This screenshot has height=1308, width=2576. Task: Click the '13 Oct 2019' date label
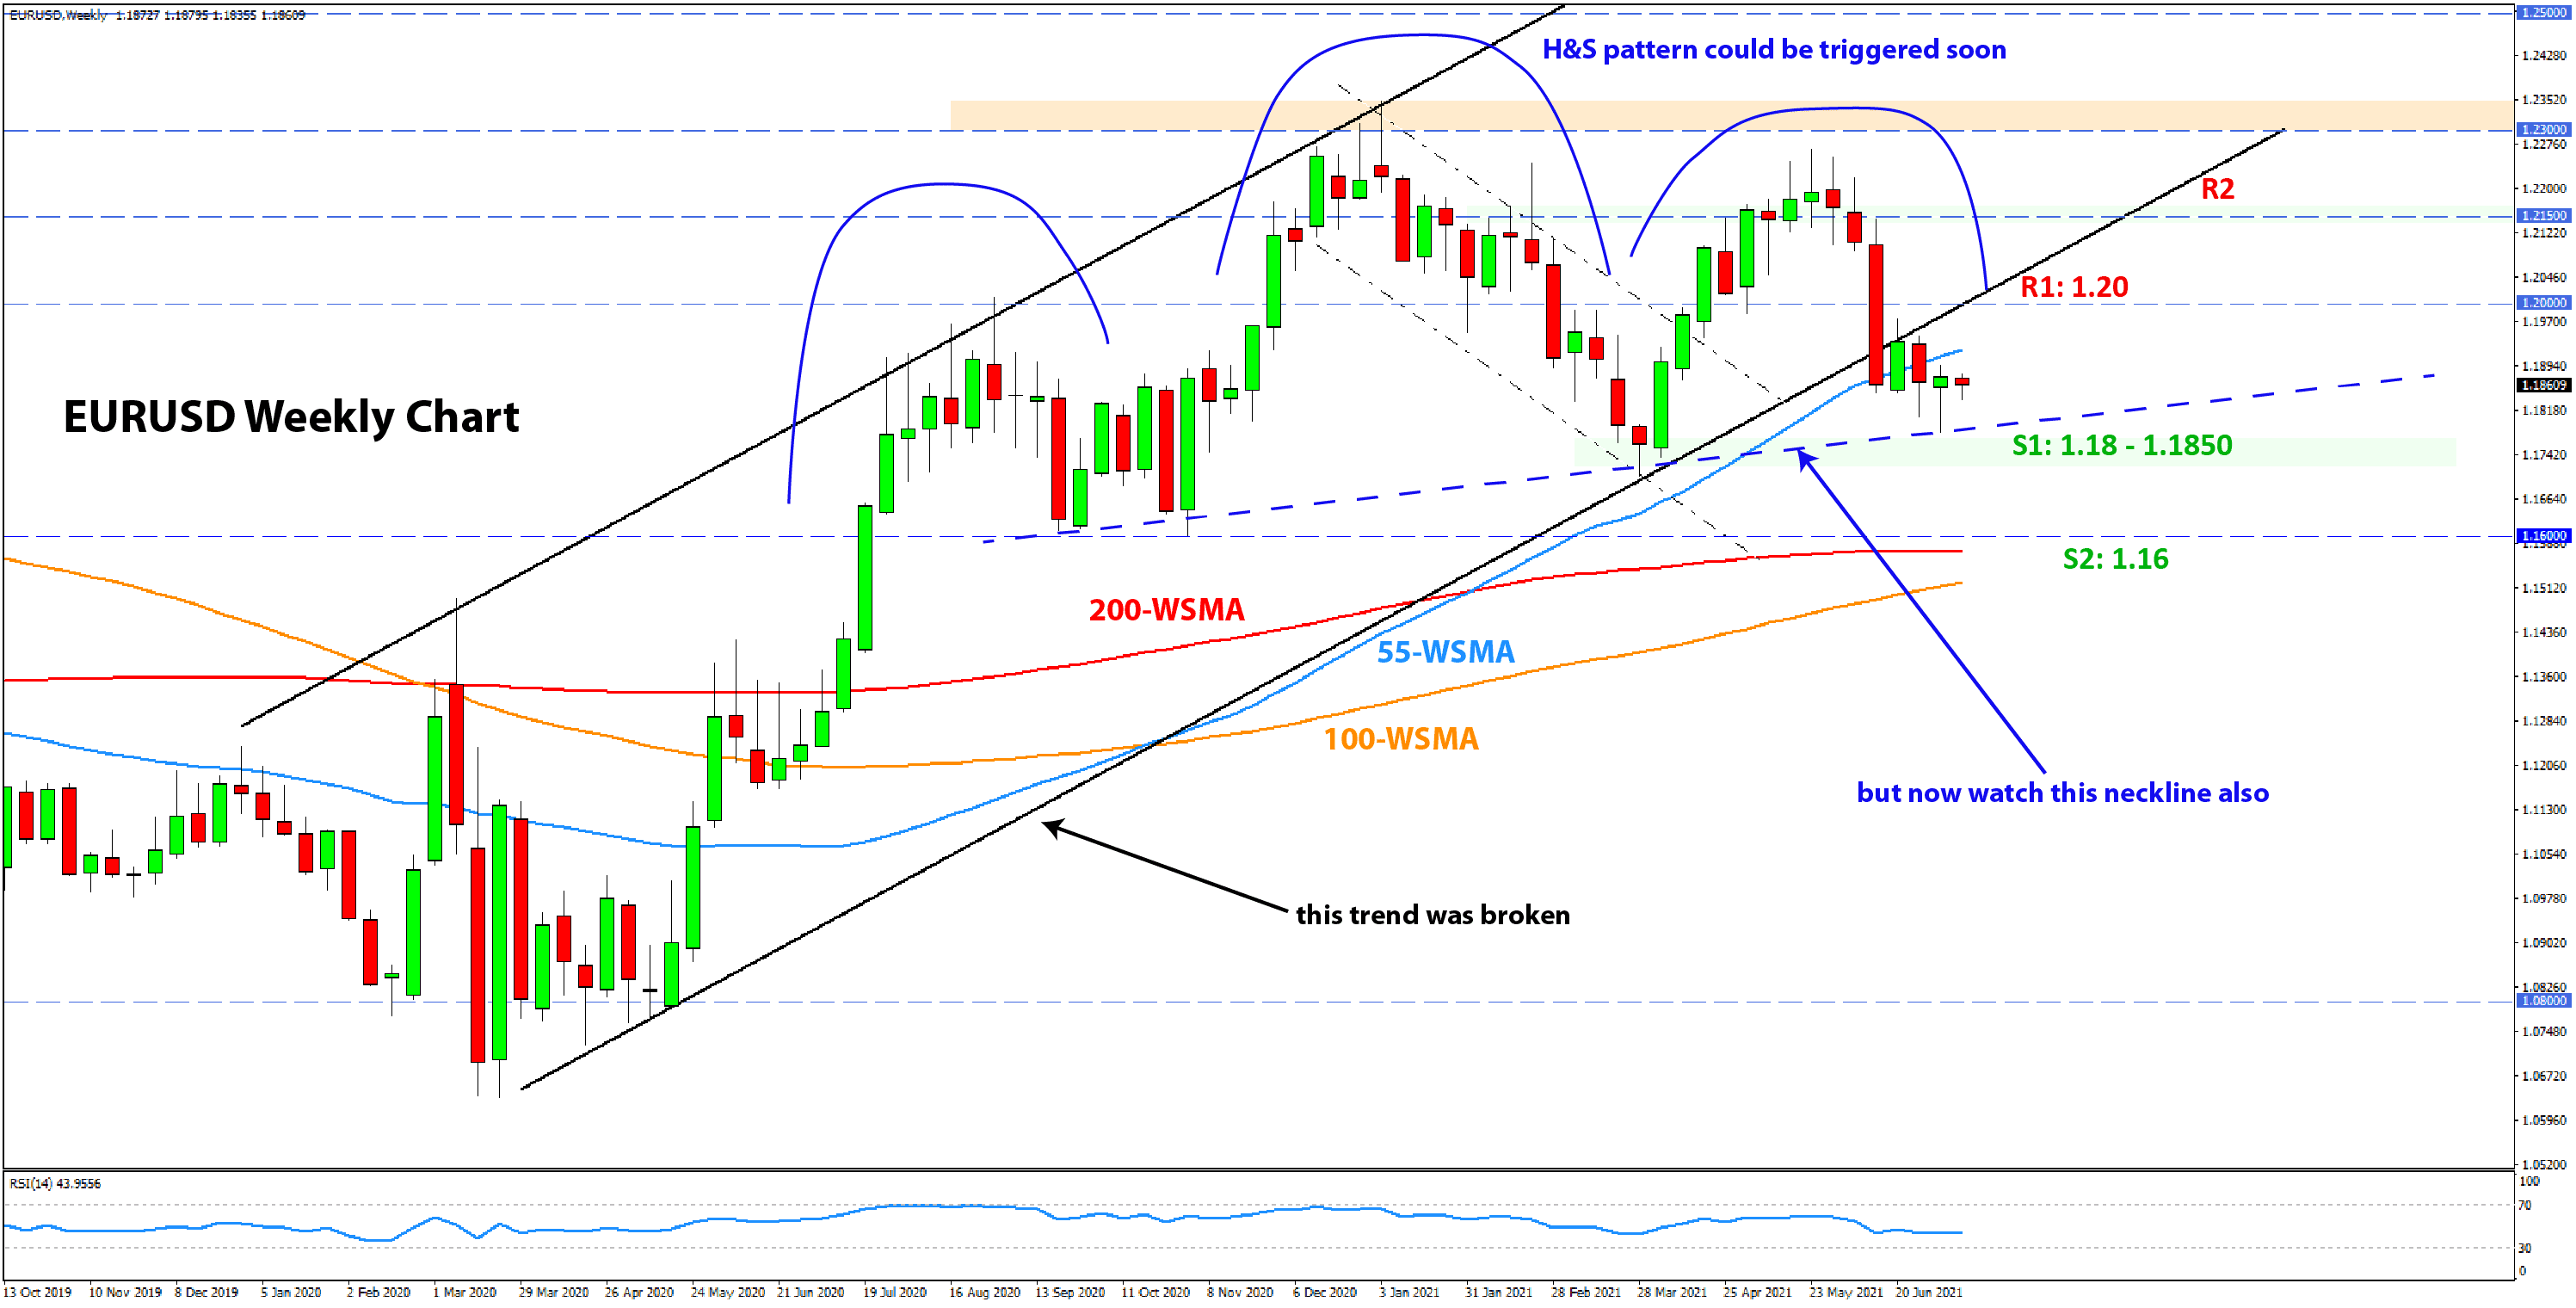(x=37, y=1292)
